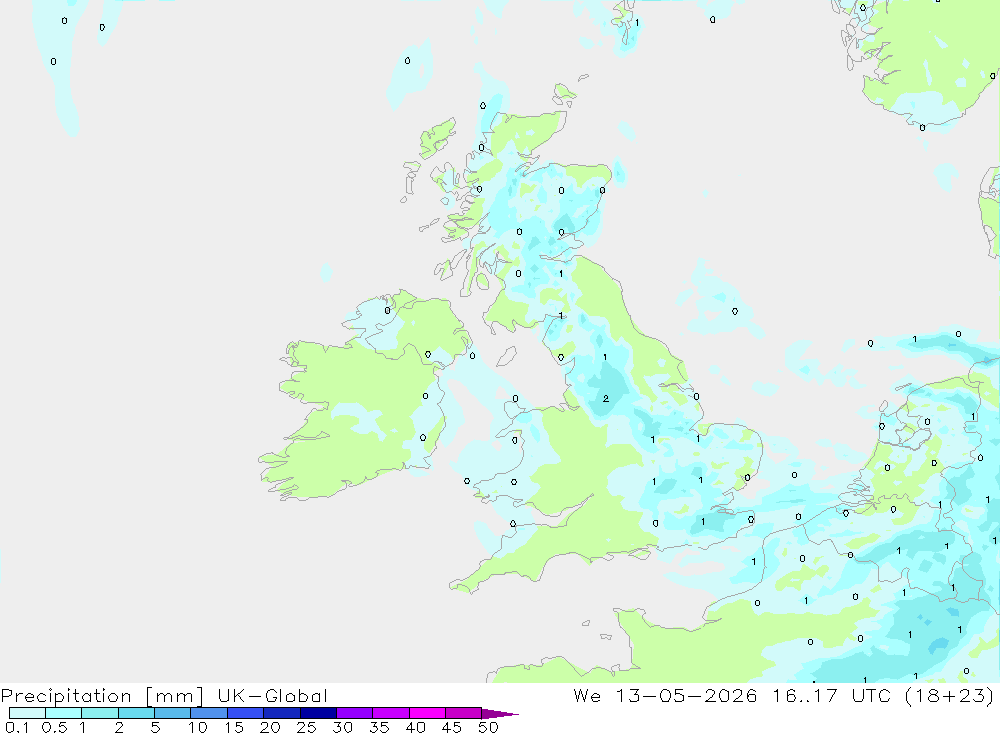Click the 0.1–0.5 mm palest cyan legend swatch

[27, 713]
